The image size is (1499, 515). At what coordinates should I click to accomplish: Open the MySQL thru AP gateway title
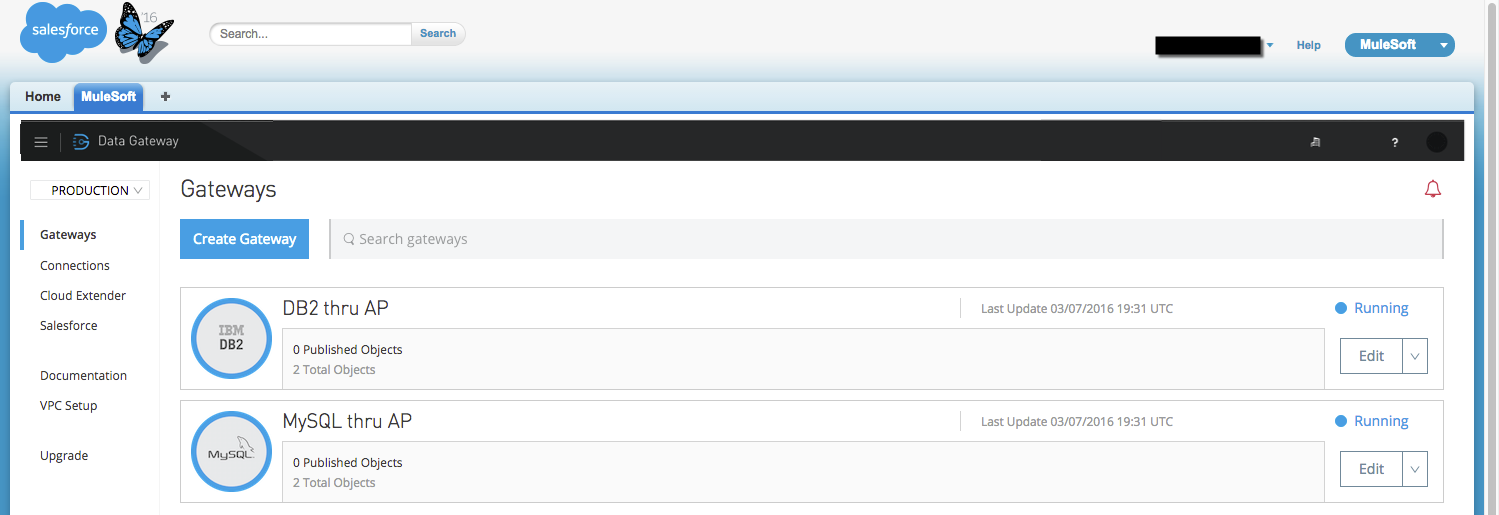(x=347, y=421)
